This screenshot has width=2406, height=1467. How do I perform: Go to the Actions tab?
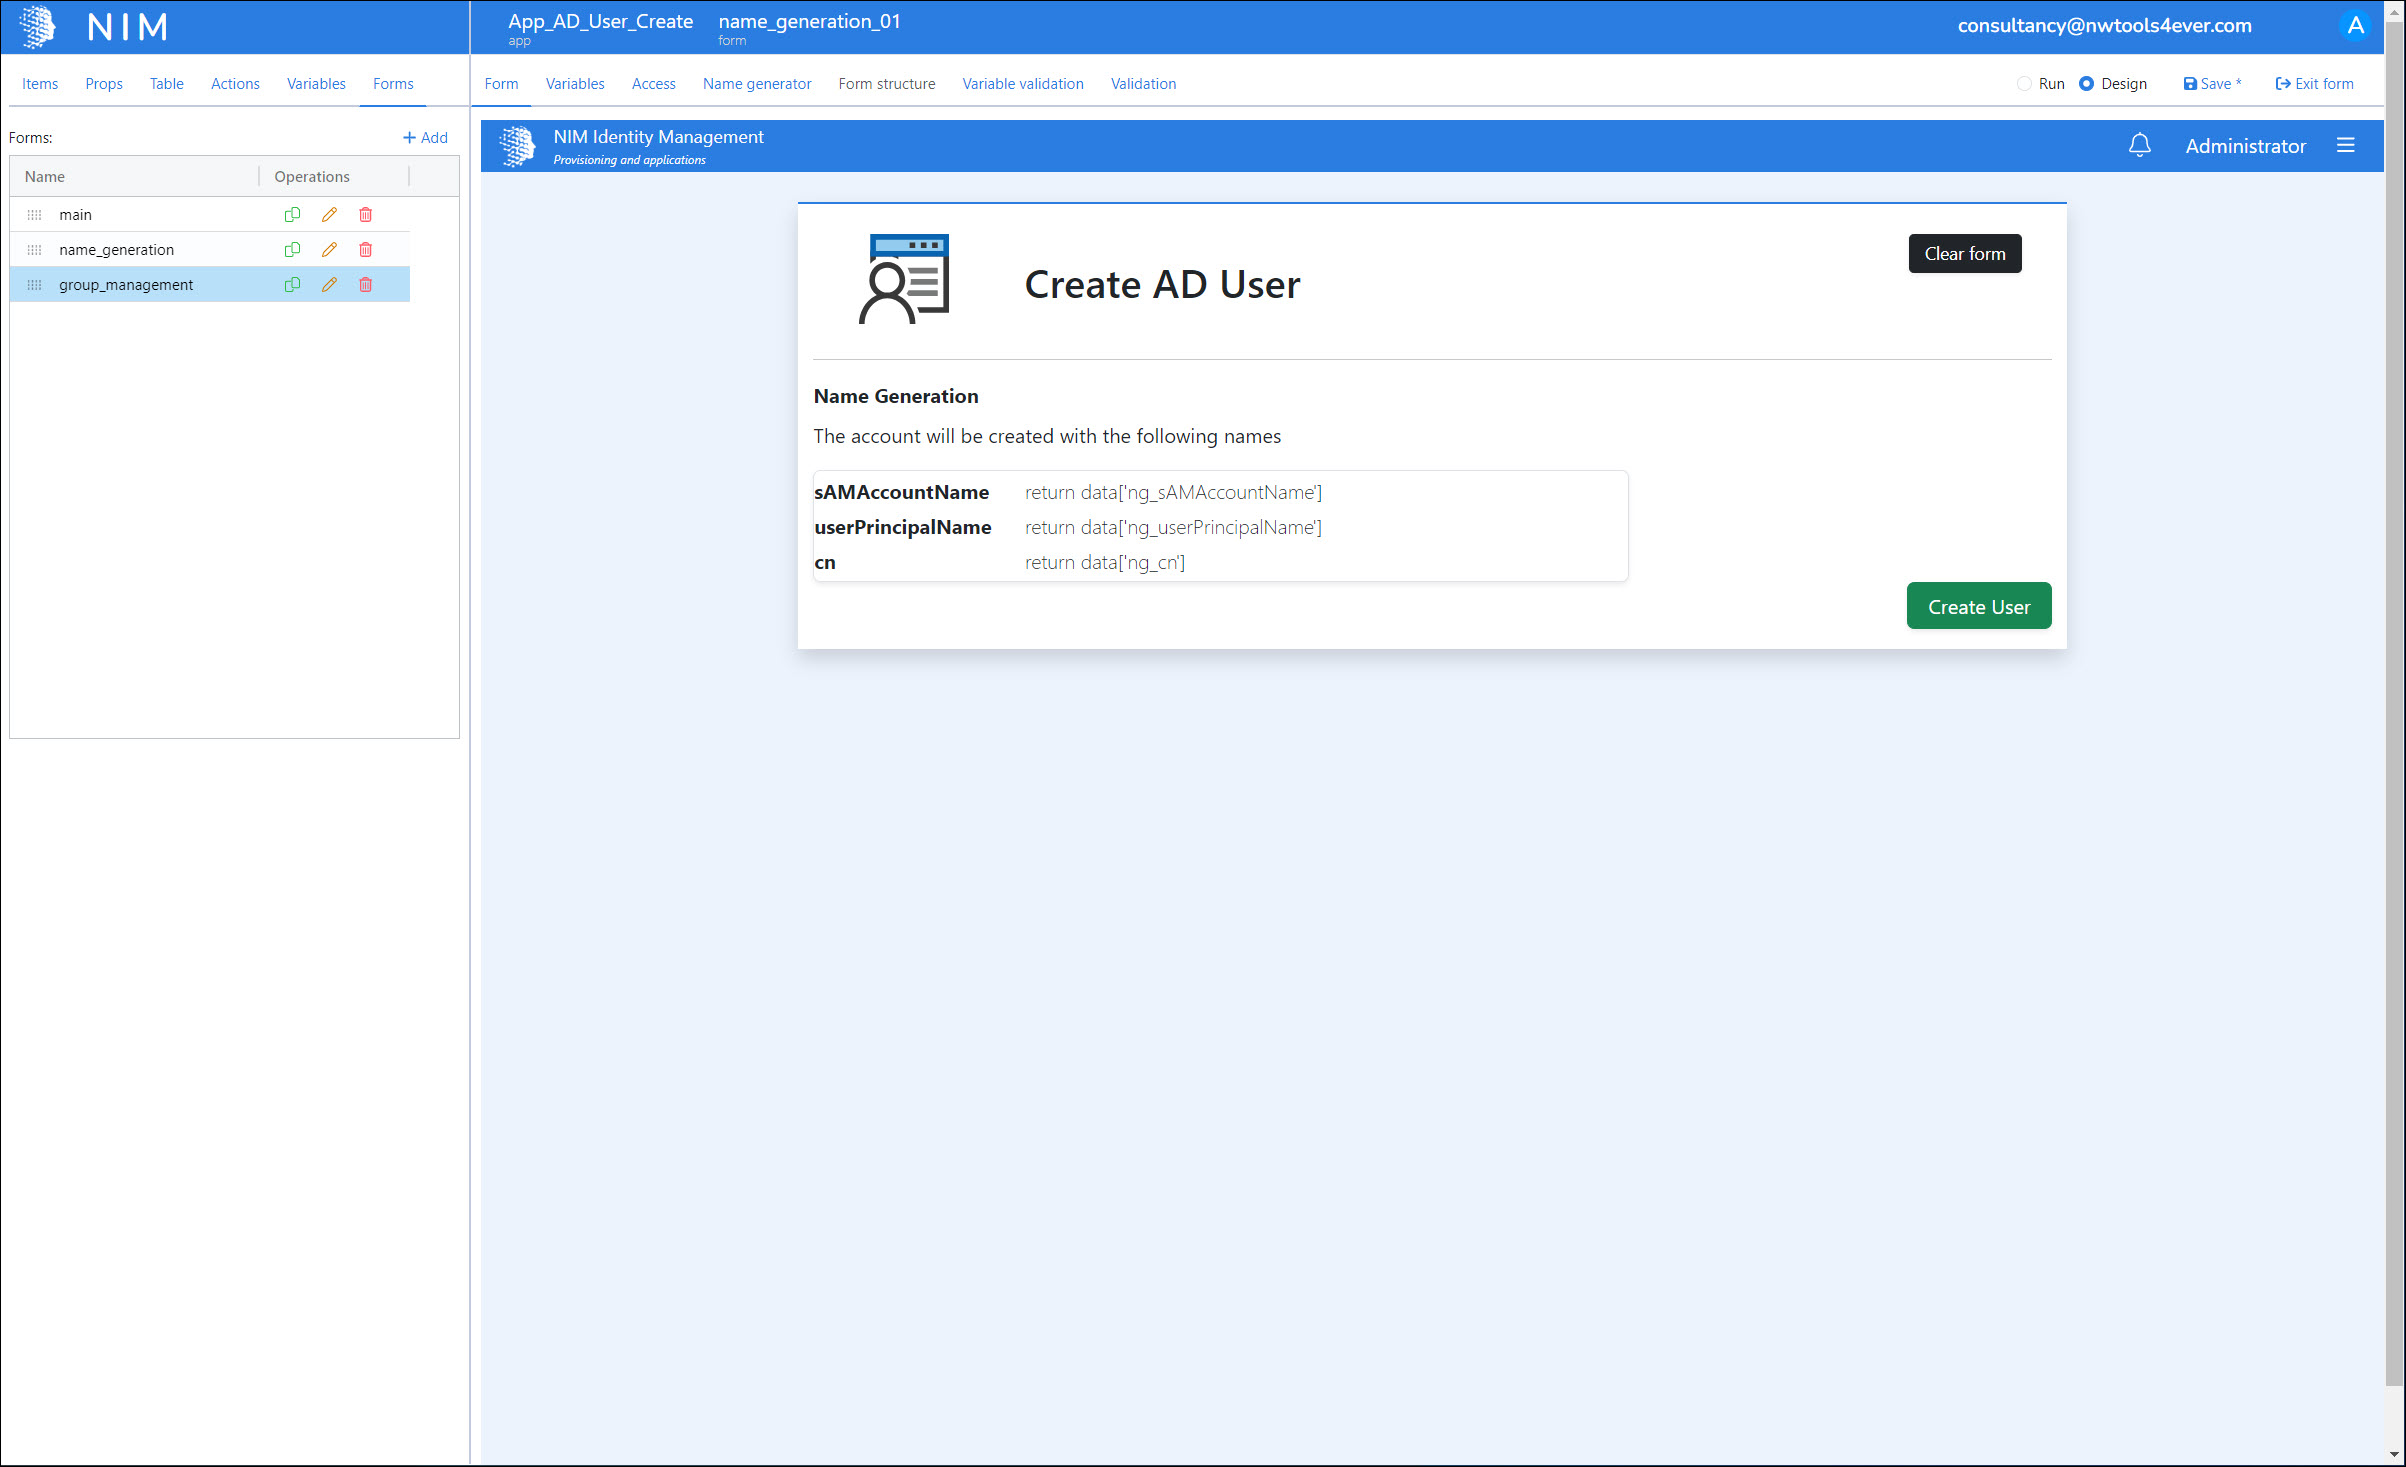tap(235, 84)
